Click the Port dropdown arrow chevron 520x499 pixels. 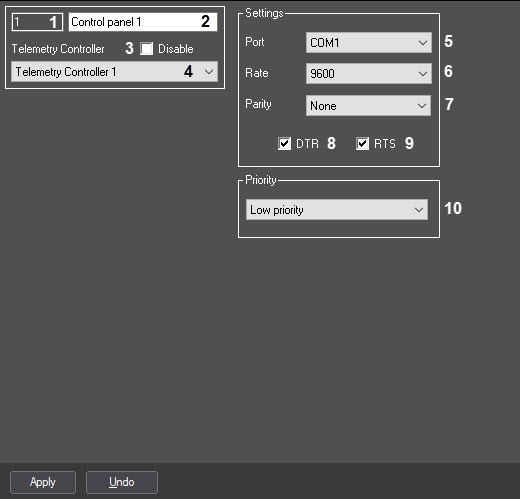[x=423, y=43]
